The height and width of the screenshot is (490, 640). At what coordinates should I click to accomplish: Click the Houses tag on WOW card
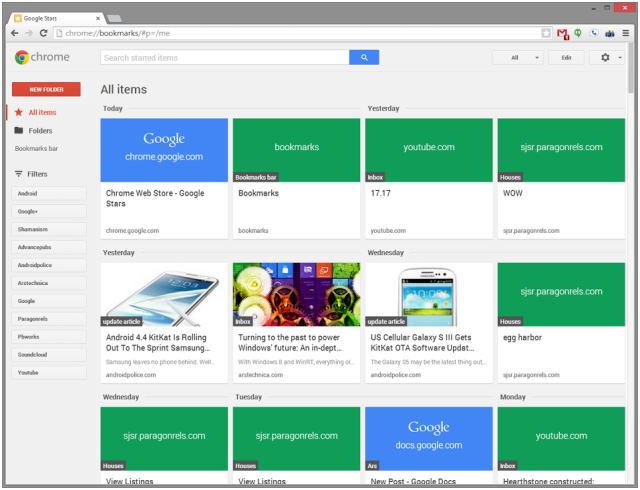[x=510, y=178]
